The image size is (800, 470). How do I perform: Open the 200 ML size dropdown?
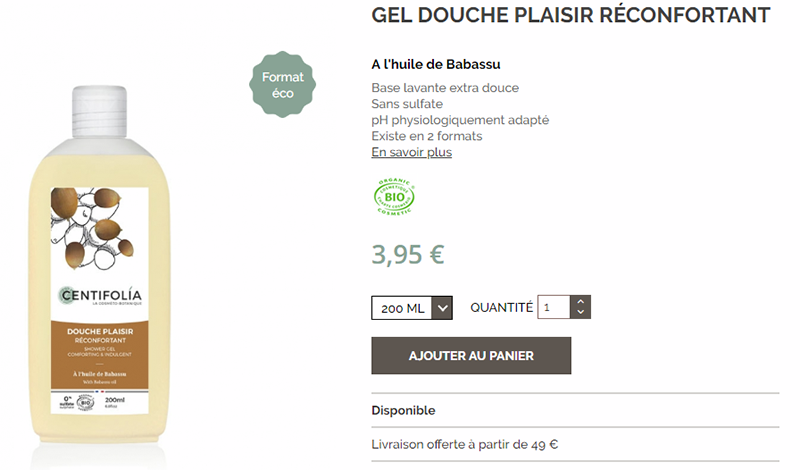tap(412, 308)
